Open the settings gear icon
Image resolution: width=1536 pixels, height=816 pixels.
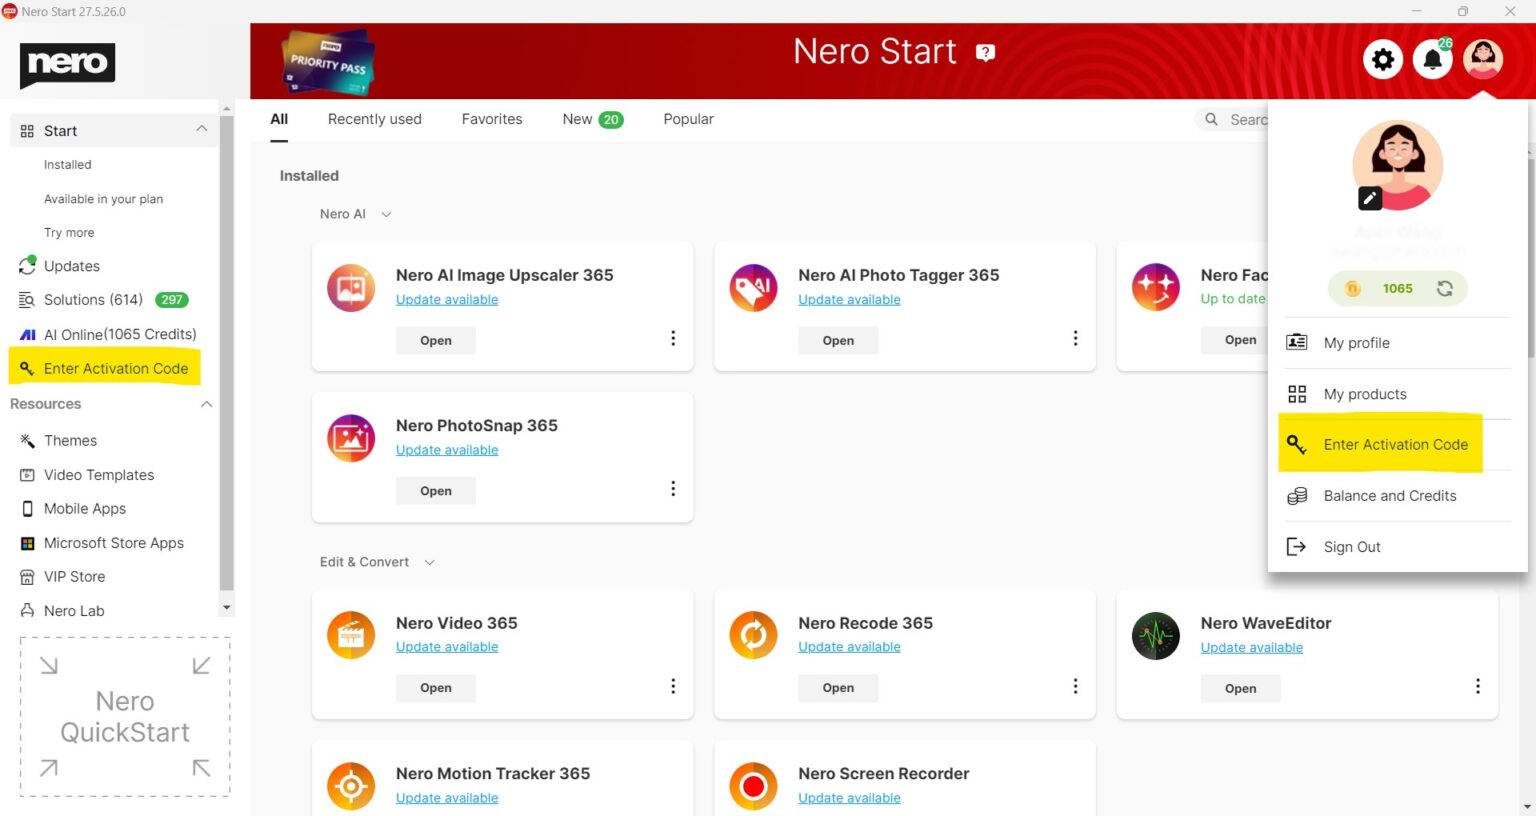(x=1382, y=59)
